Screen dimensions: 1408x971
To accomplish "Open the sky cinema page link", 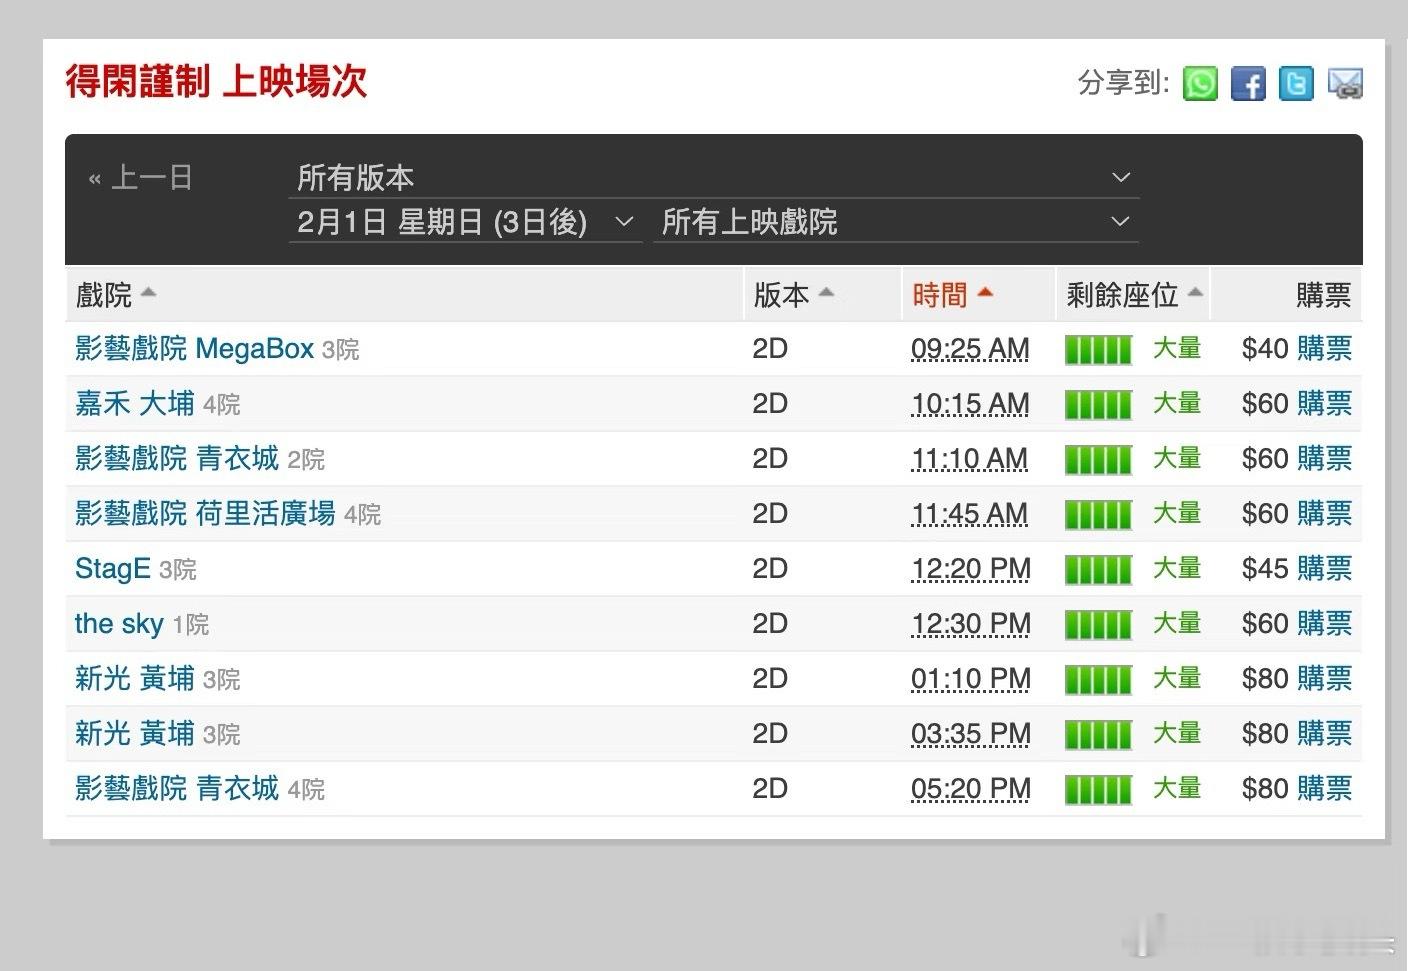I will tap(120, 623).
